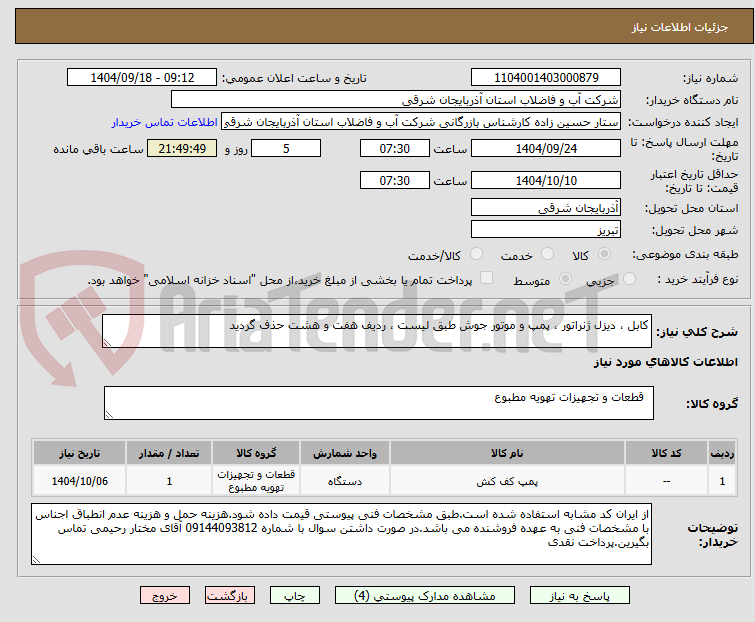Screen dimensions: 755x622
Task: Click the announcement date field 1404/09/18 - 09:12
Action: point(142,78)
